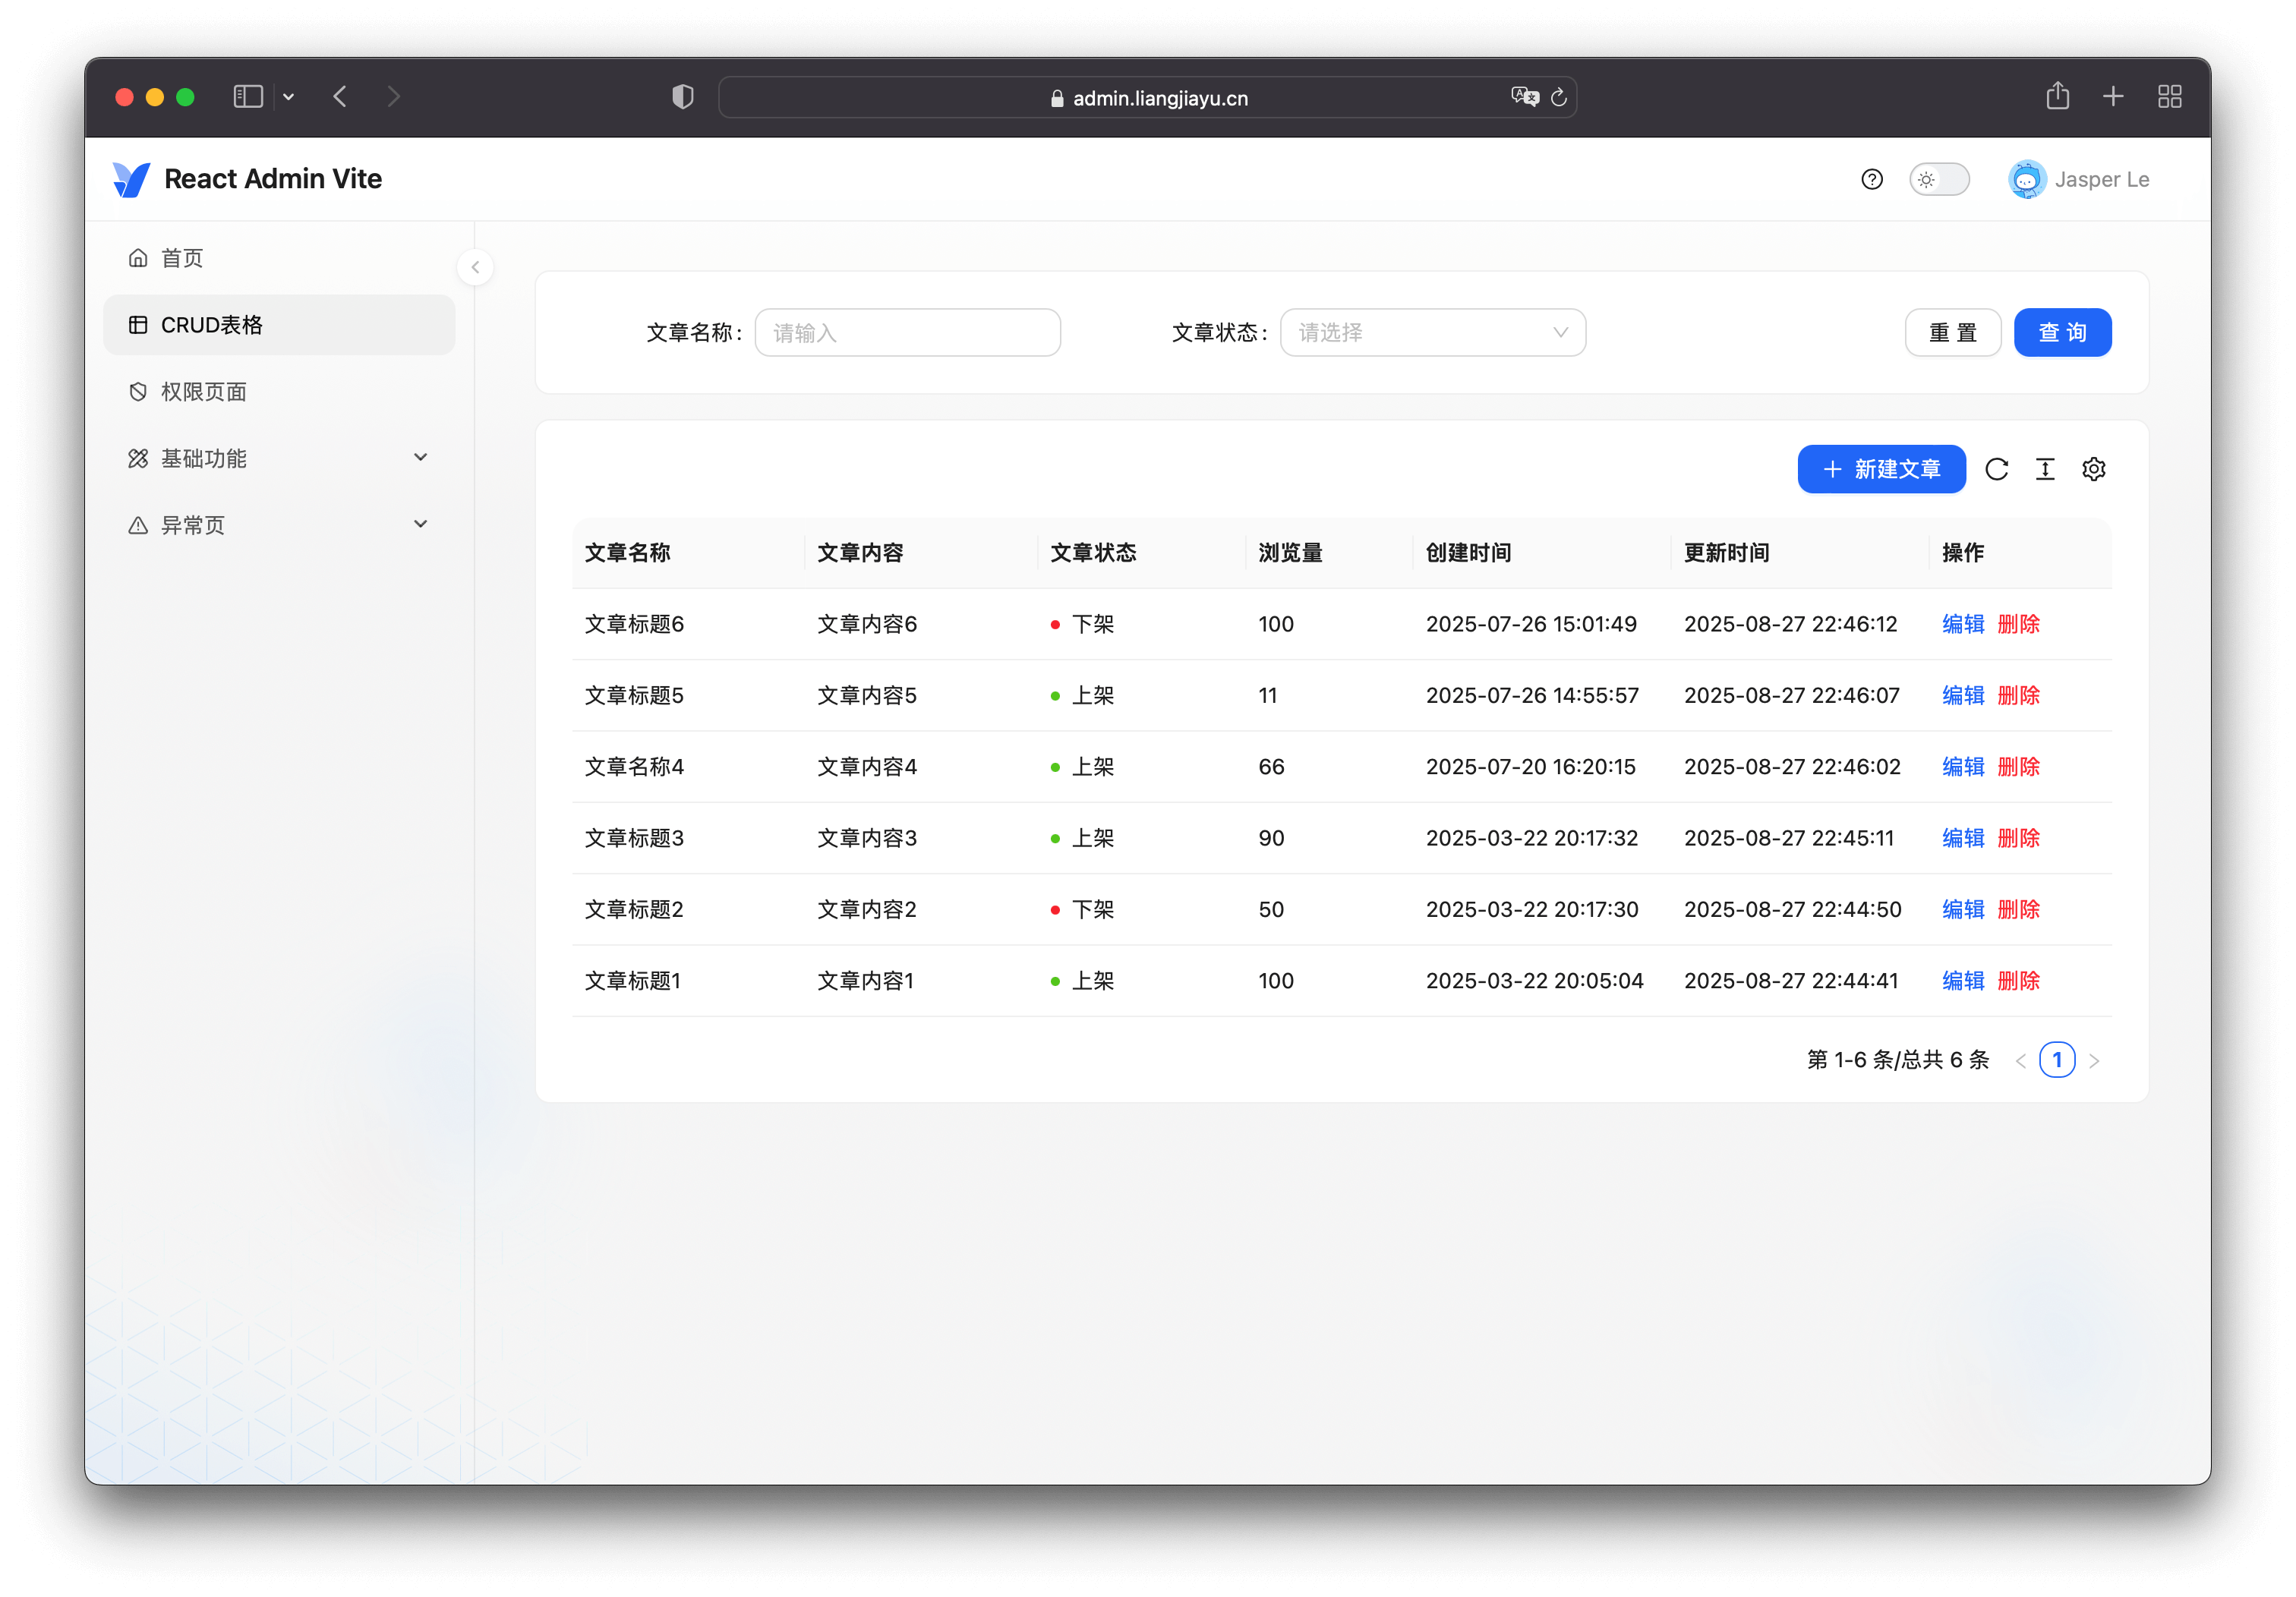This screenshot has width=2296, height=1597.
Task: Open Safari tab overview grid icon
Action: point(2169,96)
